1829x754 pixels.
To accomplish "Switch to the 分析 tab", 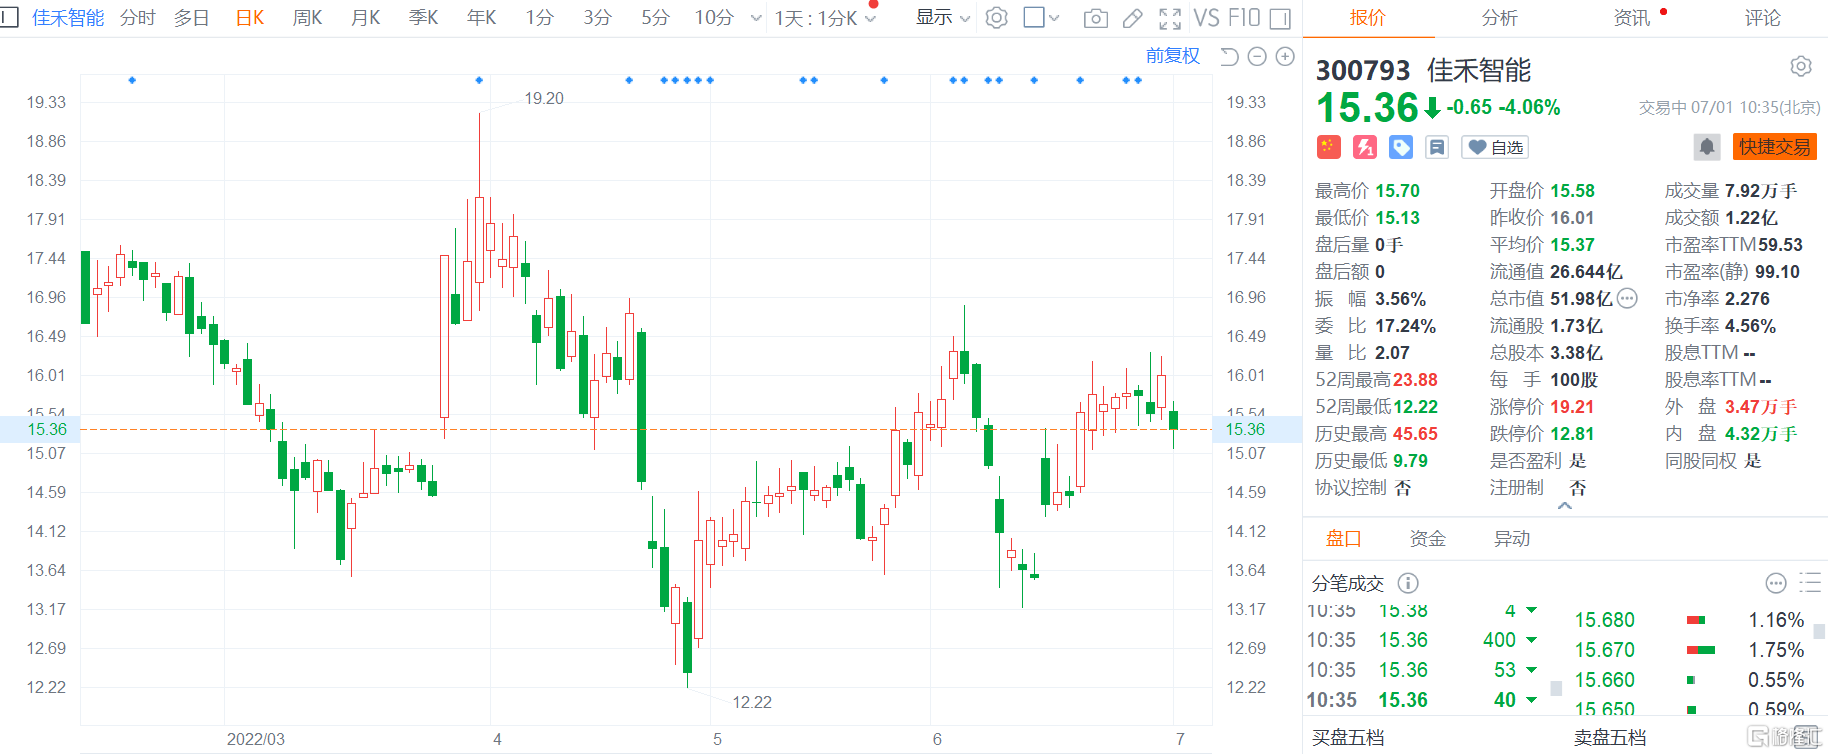I will click(1499, 18).
